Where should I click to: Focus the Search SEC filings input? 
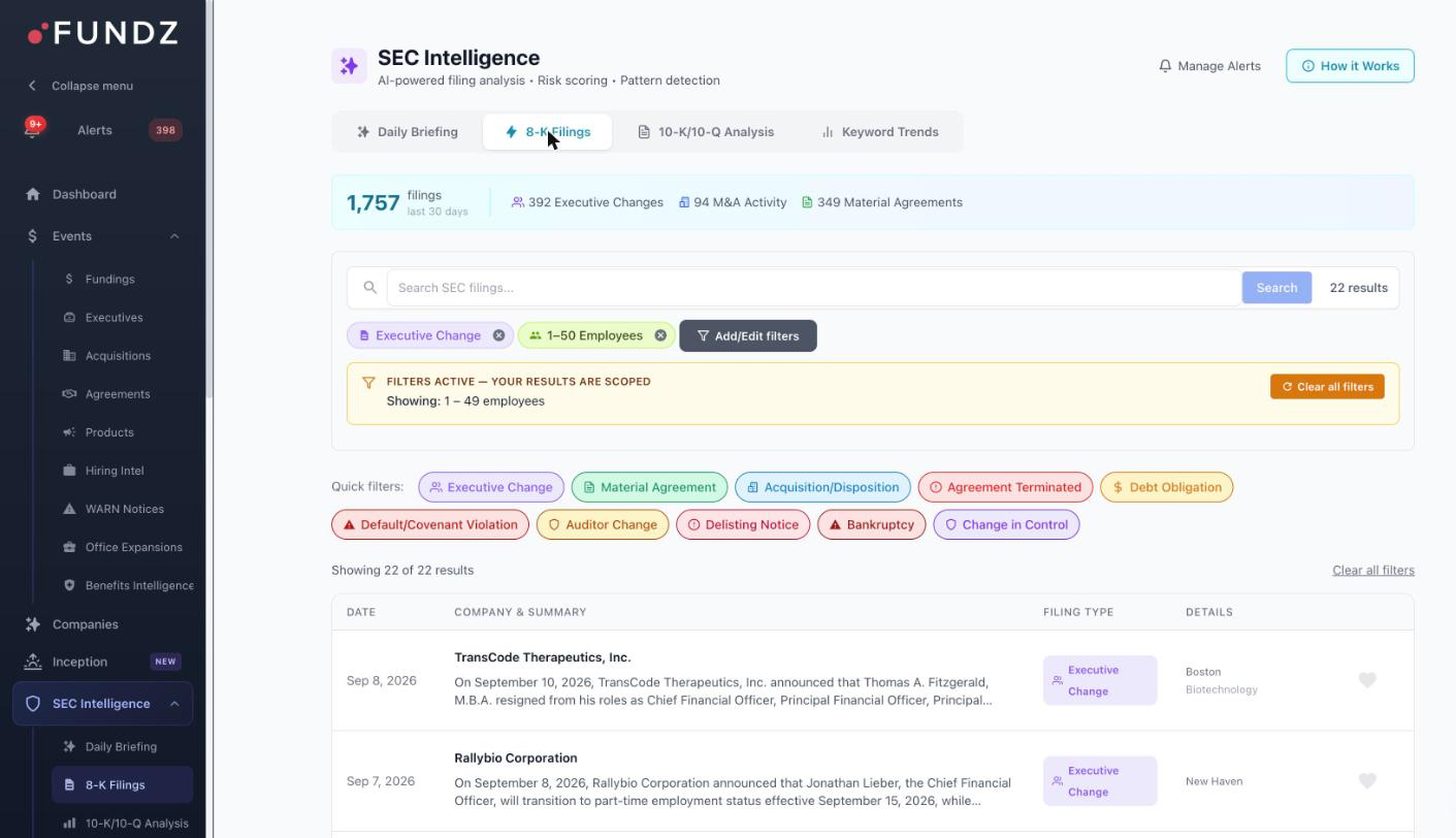pos(814,288)
